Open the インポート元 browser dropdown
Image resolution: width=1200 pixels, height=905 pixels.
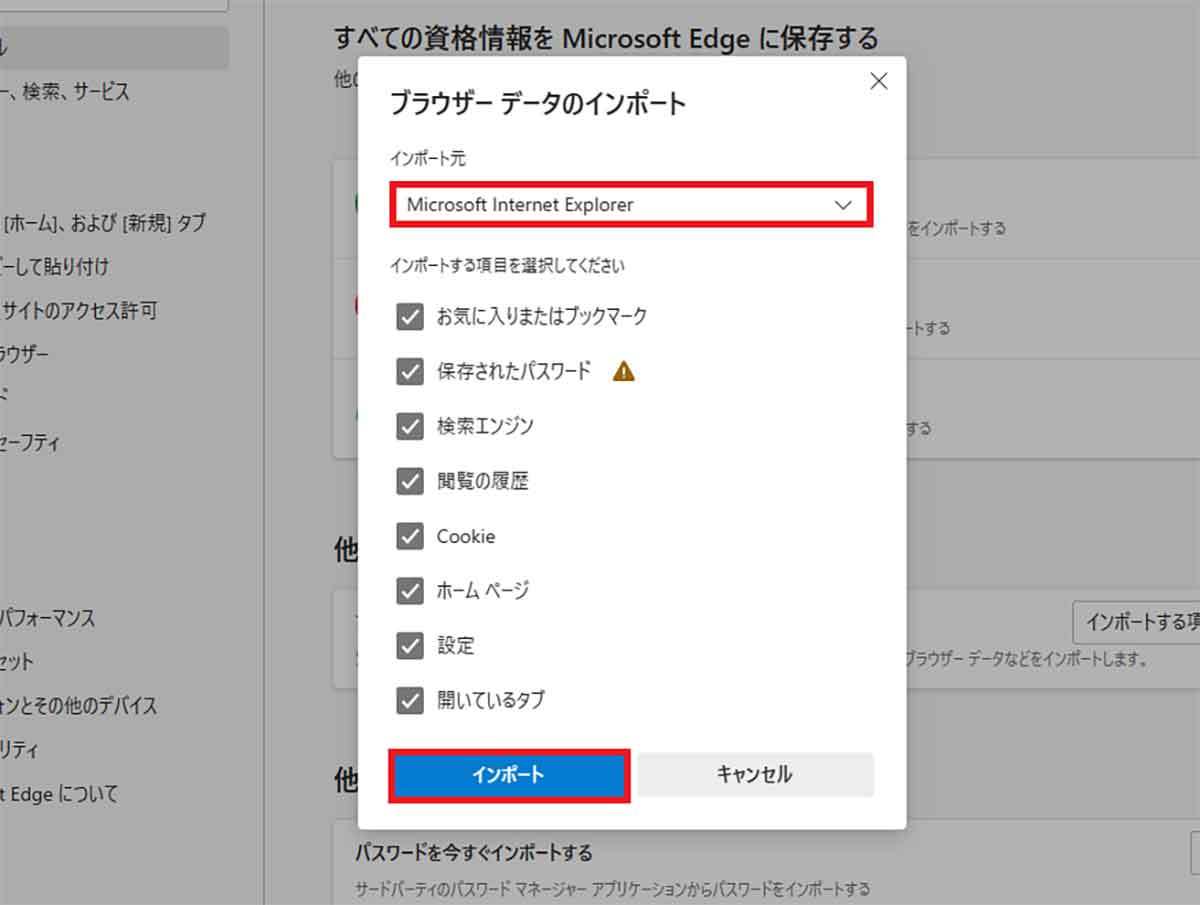tap(631, 205)
